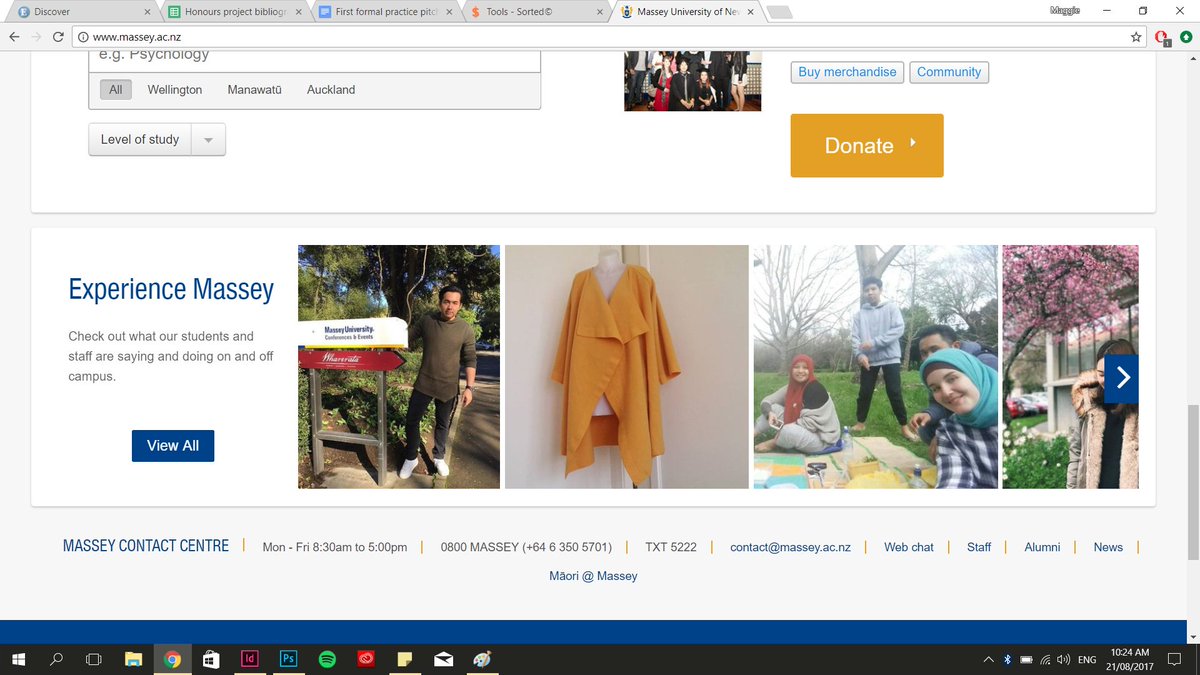Show hidden system tray icons
The height and width of the screenshot is (675, 1200).
point(989,660)
